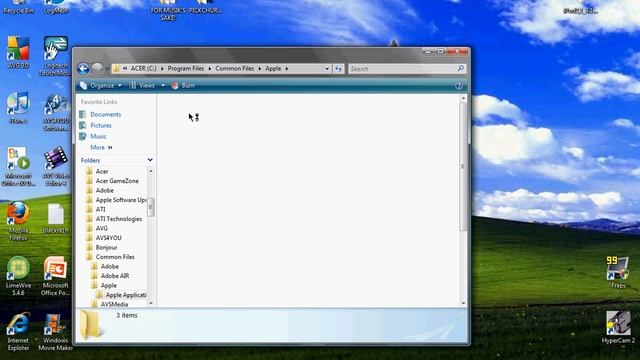
Task: Click the folder tree scrollbar thumb
Action: (x=151, y=207)
